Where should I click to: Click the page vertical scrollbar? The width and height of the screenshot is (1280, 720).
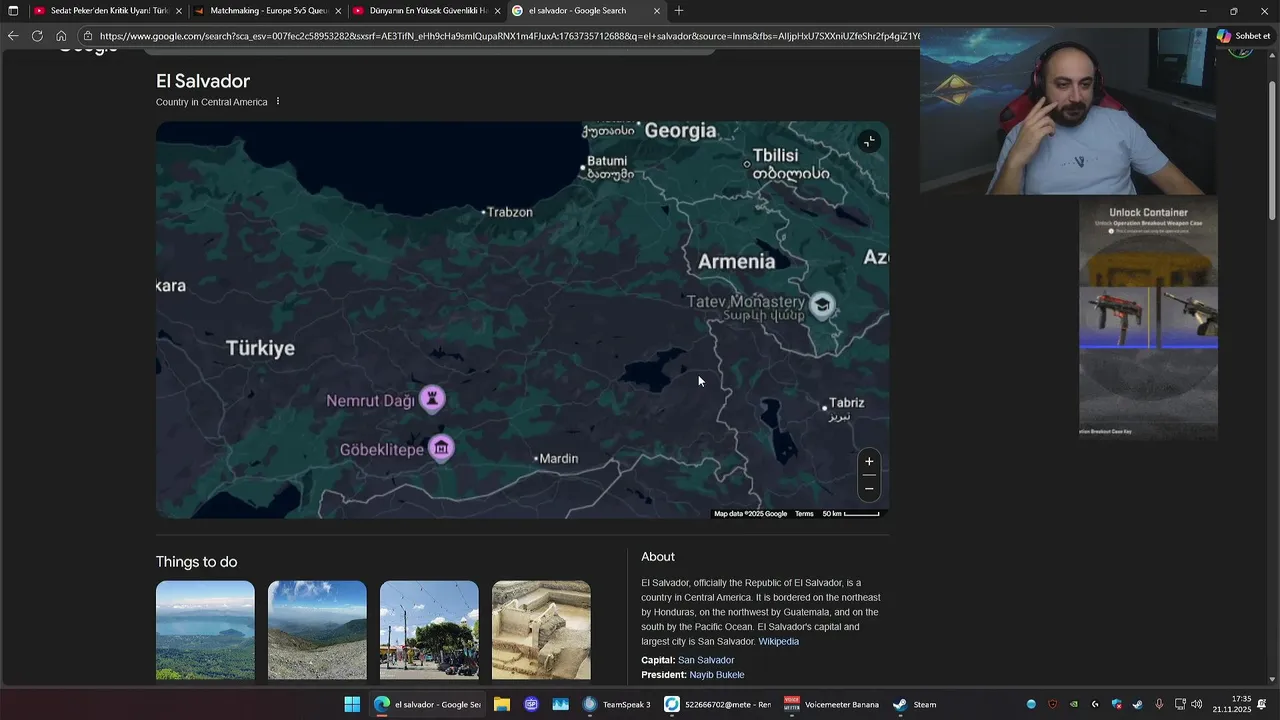tap(1272, 150)
